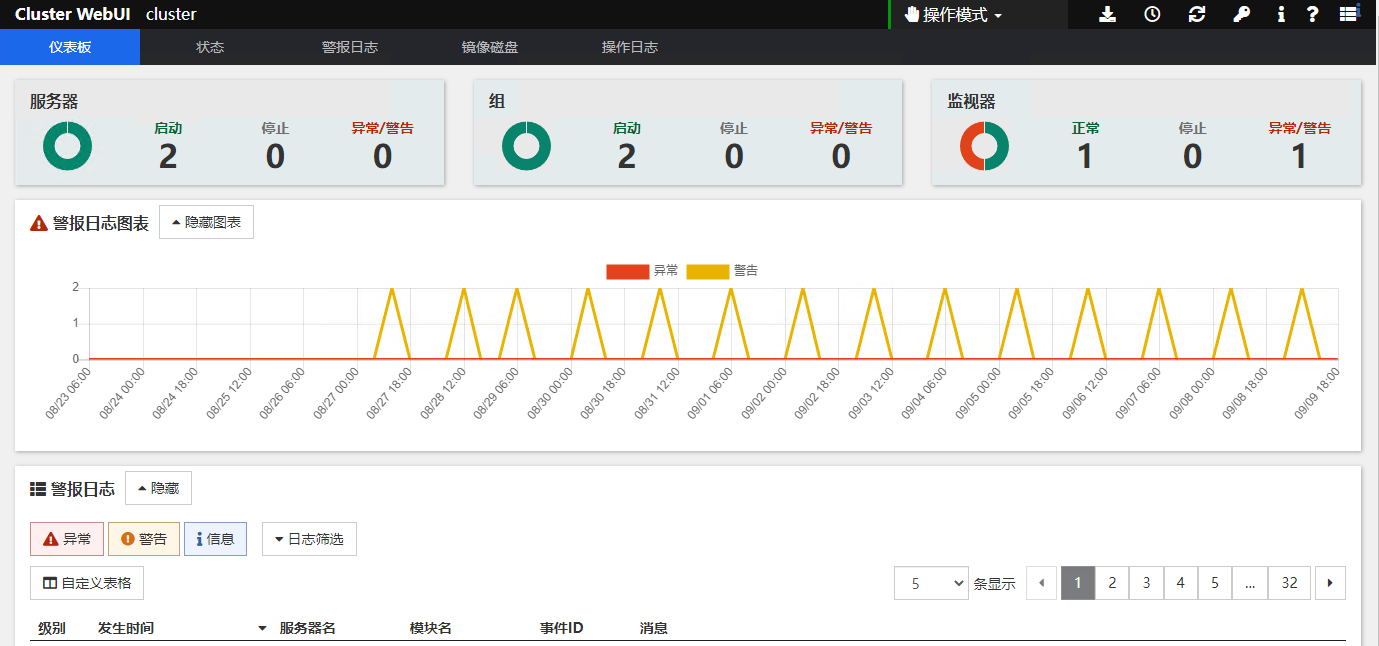Click the monitor status donut chart
The image size is (1379, 646).
(984, 146)
